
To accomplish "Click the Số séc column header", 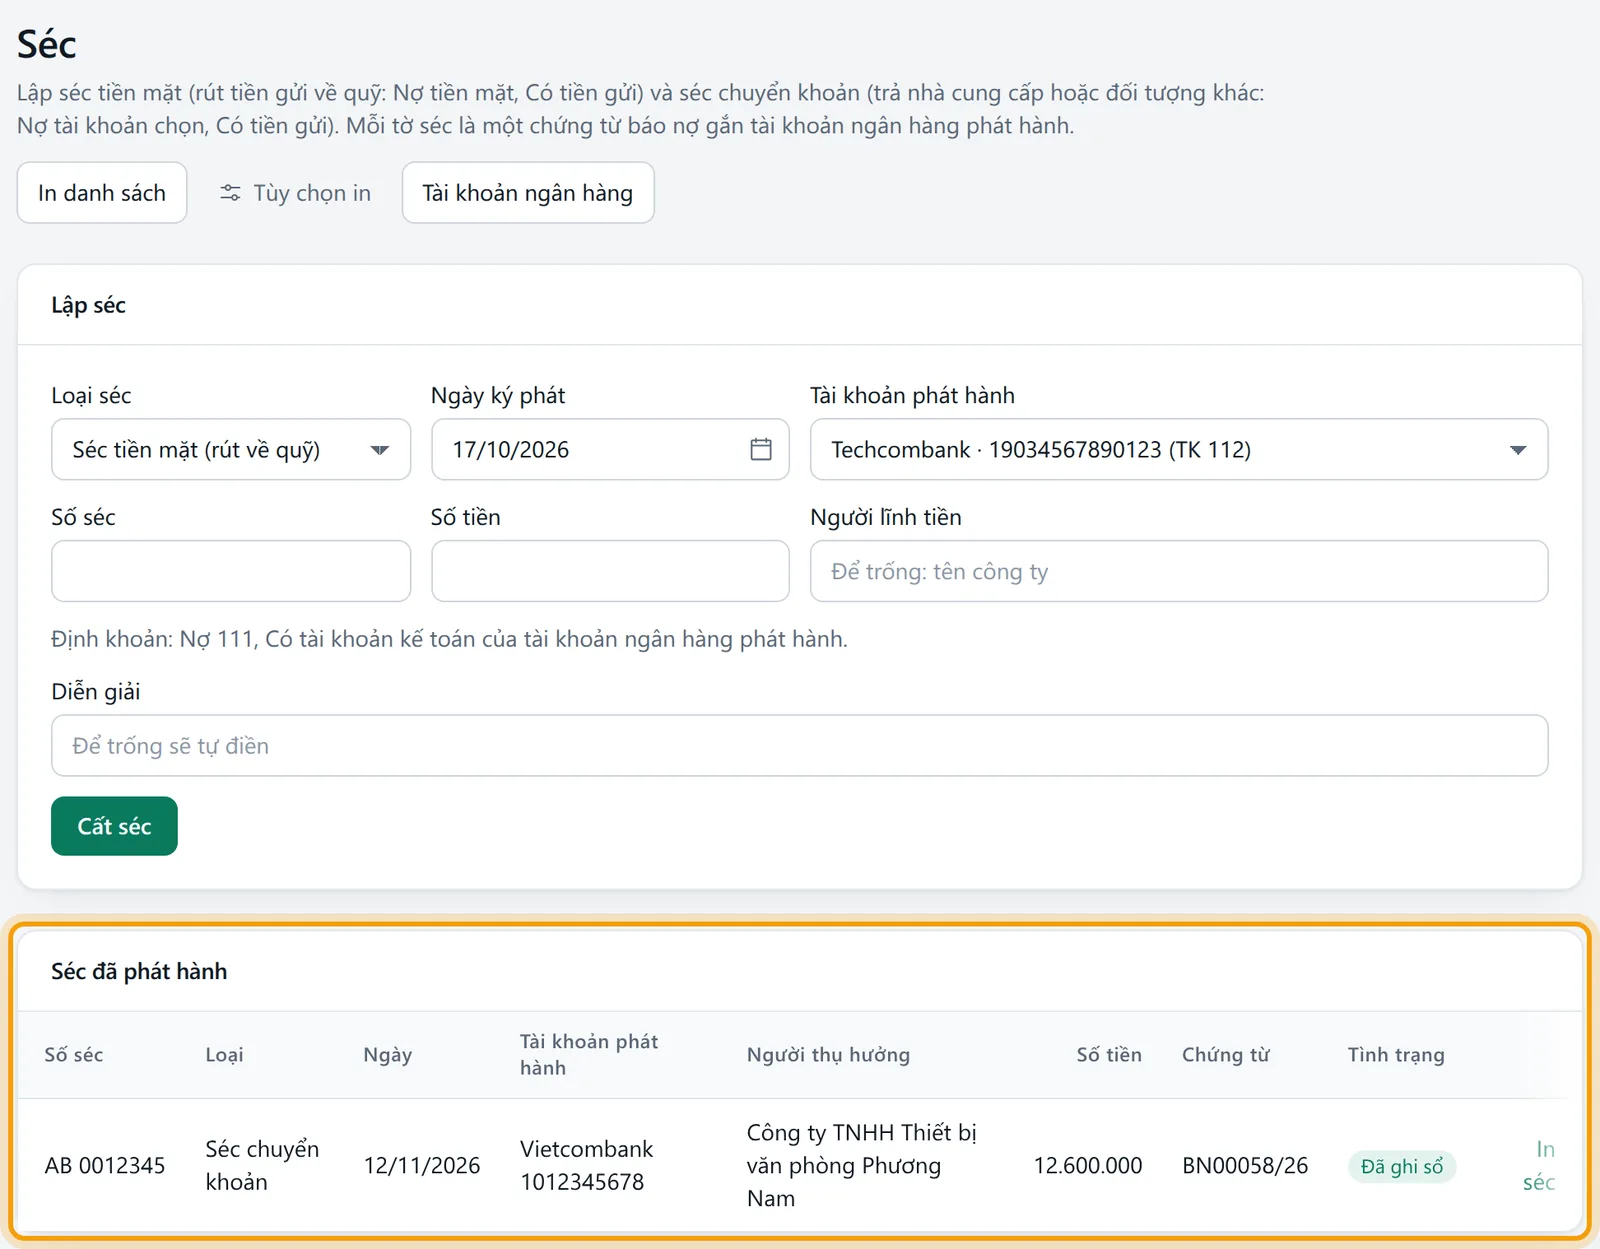I will click(74, 1054).
